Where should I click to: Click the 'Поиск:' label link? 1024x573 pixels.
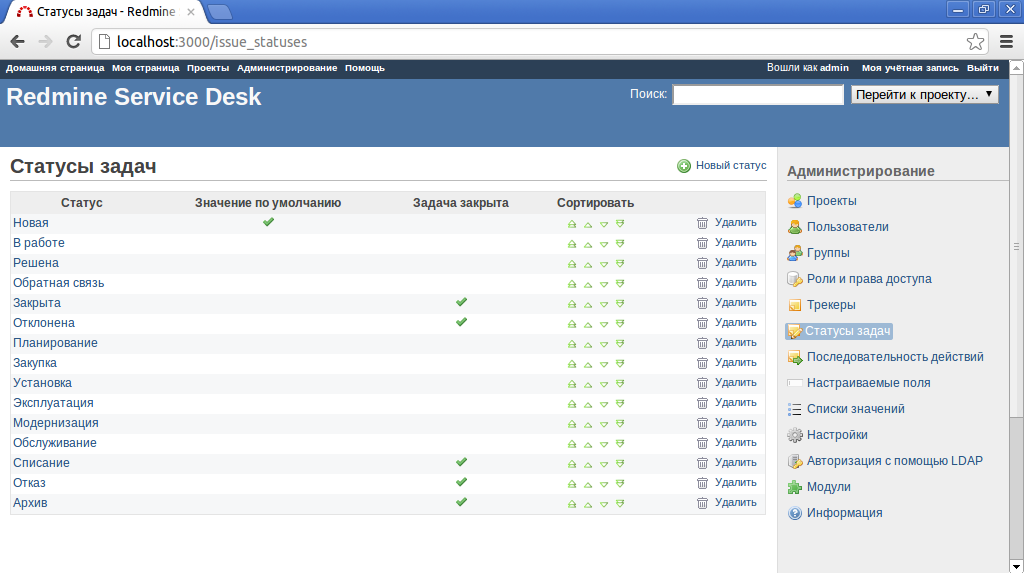click(648, 94)
